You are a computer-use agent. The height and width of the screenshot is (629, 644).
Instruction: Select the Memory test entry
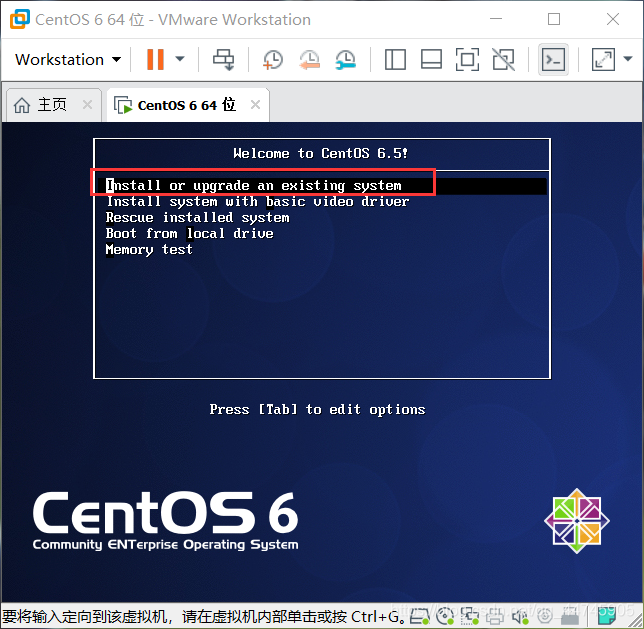(x=149, y=250)
